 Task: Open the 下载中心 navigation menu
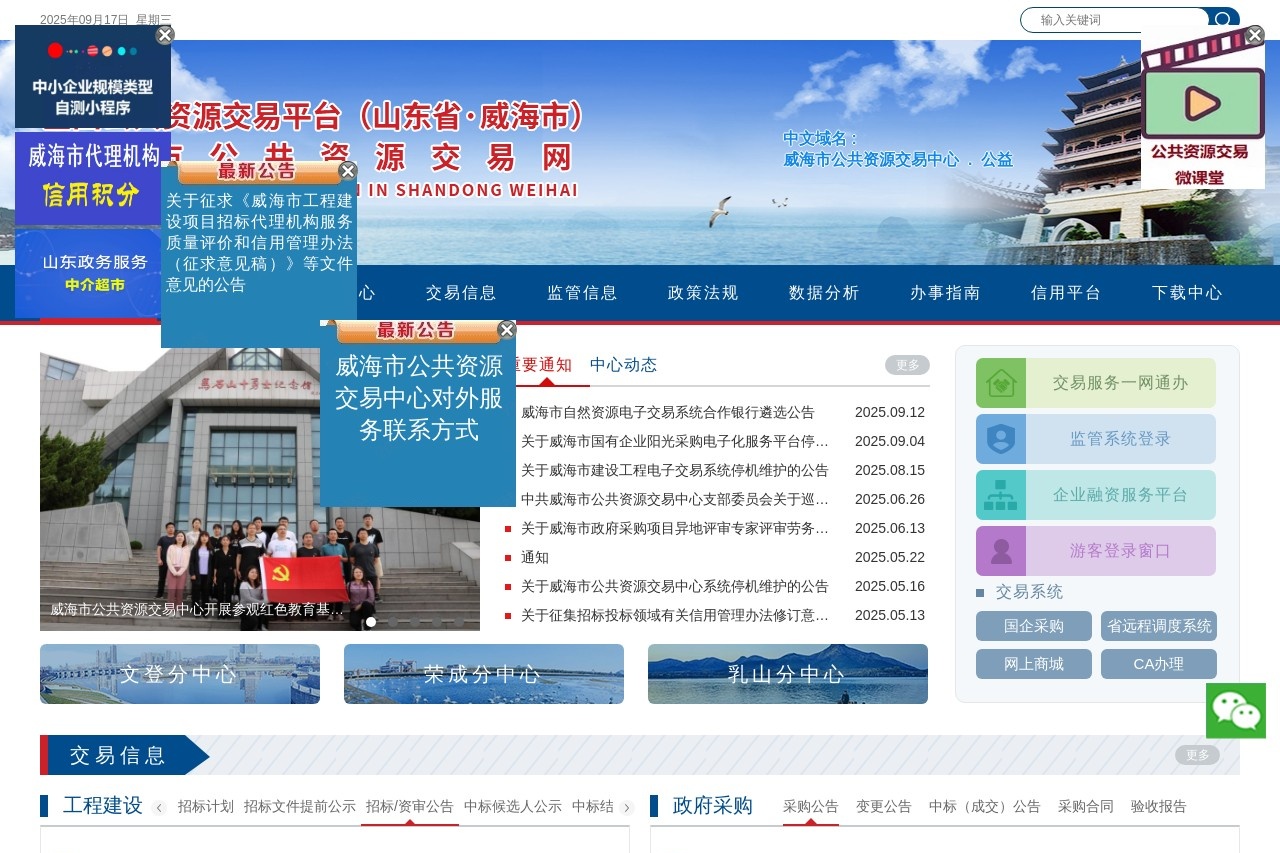[x=1186, y=293]
